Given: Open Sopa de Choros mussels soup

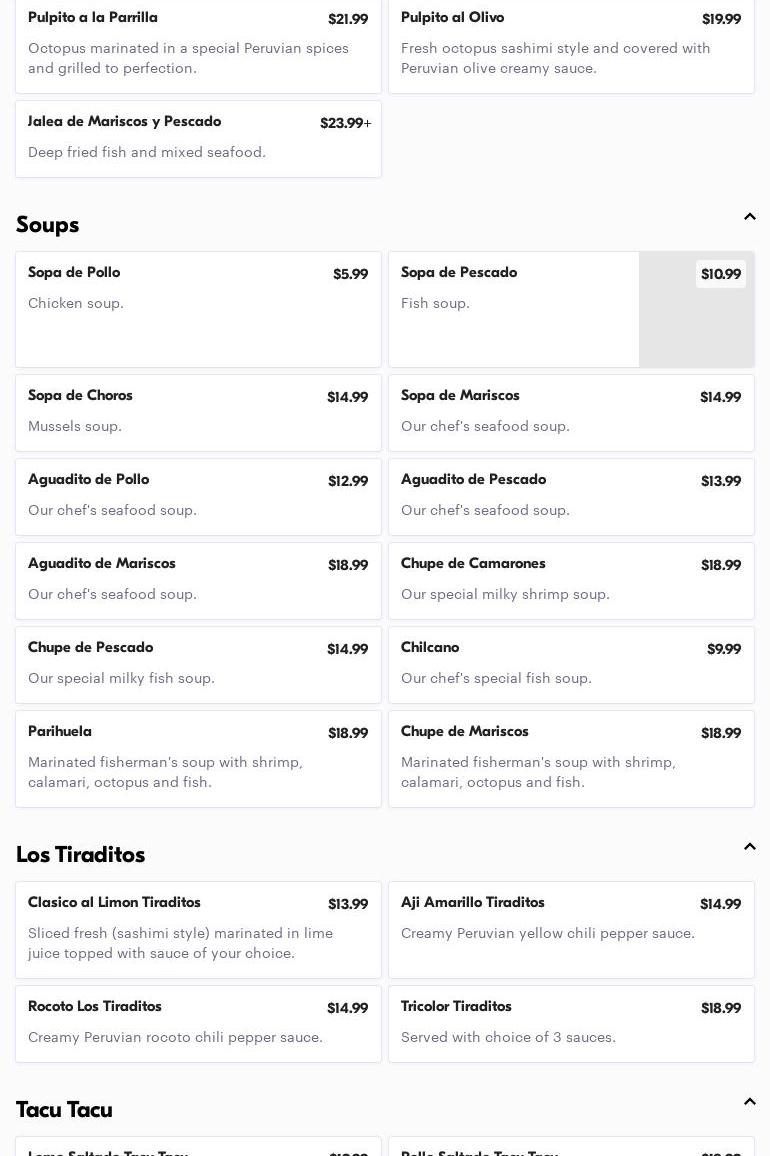Looking at the screenshot, I should coord(198,412).
